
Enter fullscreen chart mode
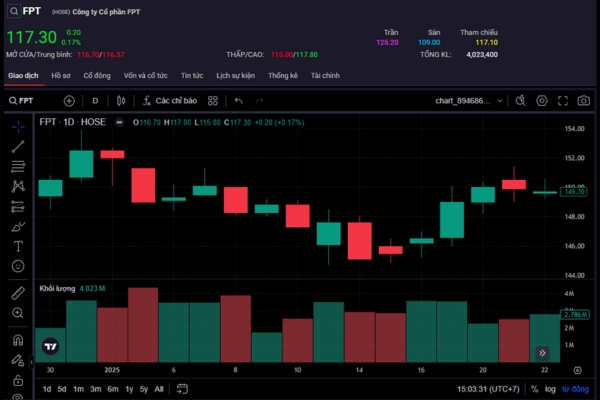point(563,101)
